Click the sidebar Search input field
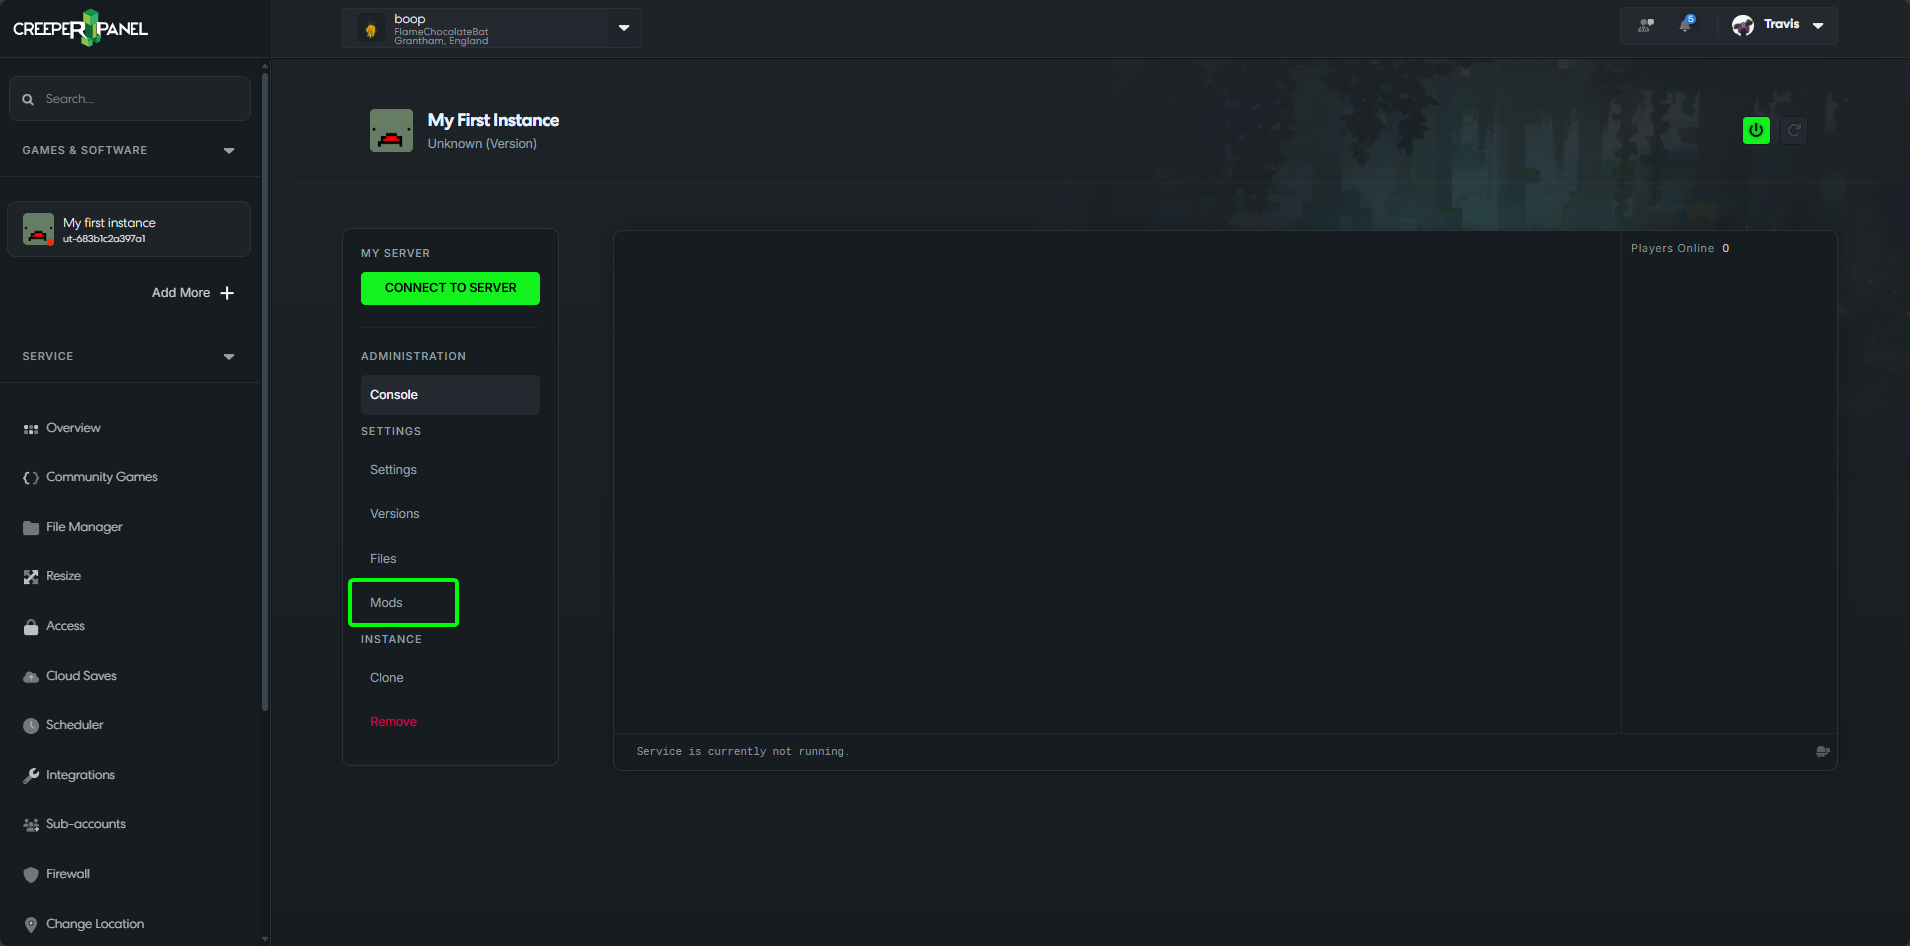The image size is (1910, 946). (130, 99)
